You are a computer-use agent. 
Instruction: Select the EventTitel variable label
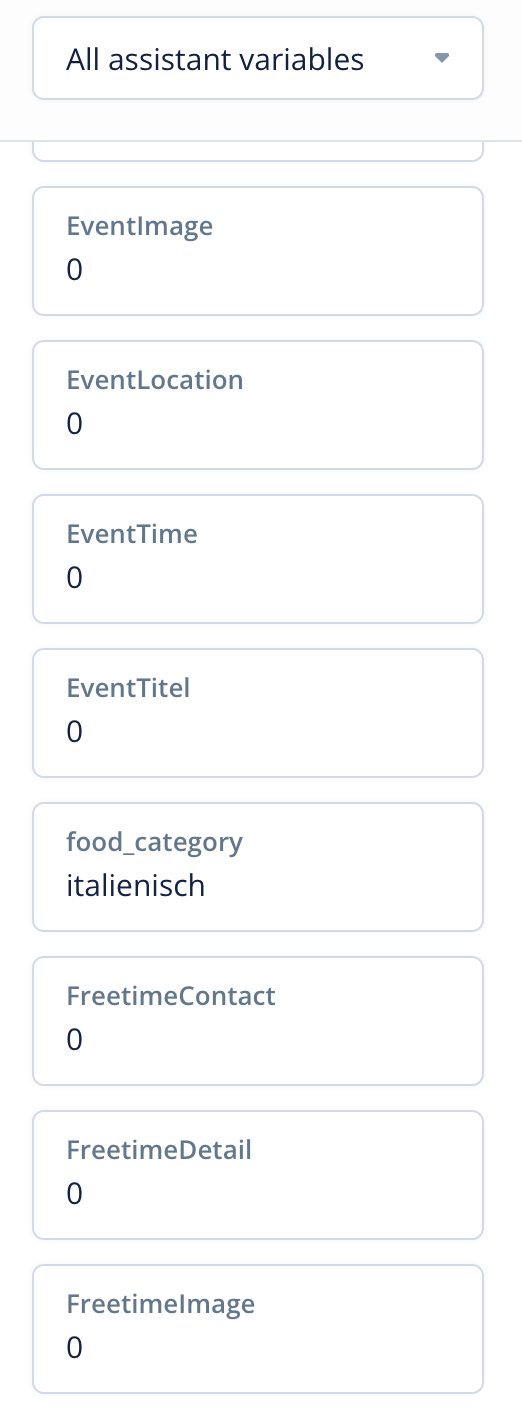point(128,688)
